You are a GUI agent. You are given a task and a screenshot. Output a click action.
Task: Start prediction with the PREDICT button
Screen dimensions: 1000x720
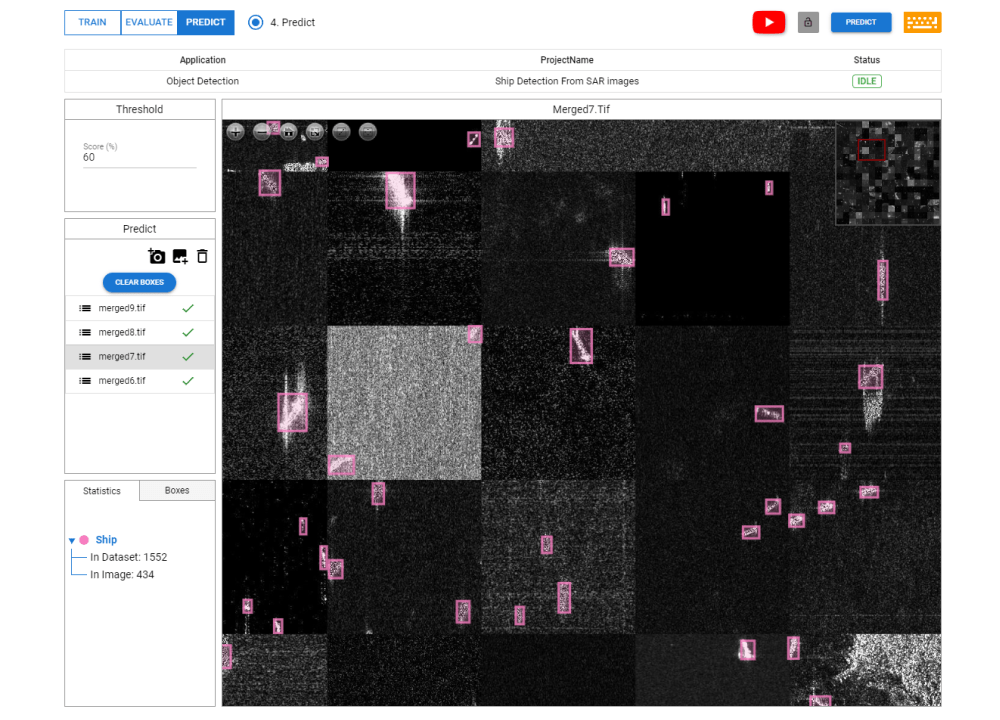point(860,22)
